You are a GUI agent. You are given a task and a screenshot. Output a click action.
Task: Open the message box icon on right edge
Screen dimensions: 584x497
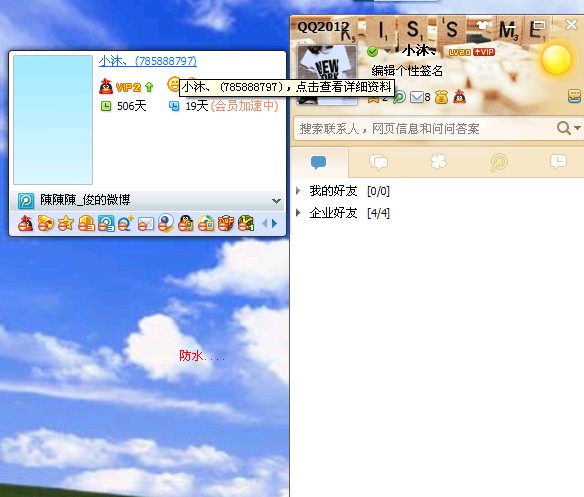(x=574, y=96)
